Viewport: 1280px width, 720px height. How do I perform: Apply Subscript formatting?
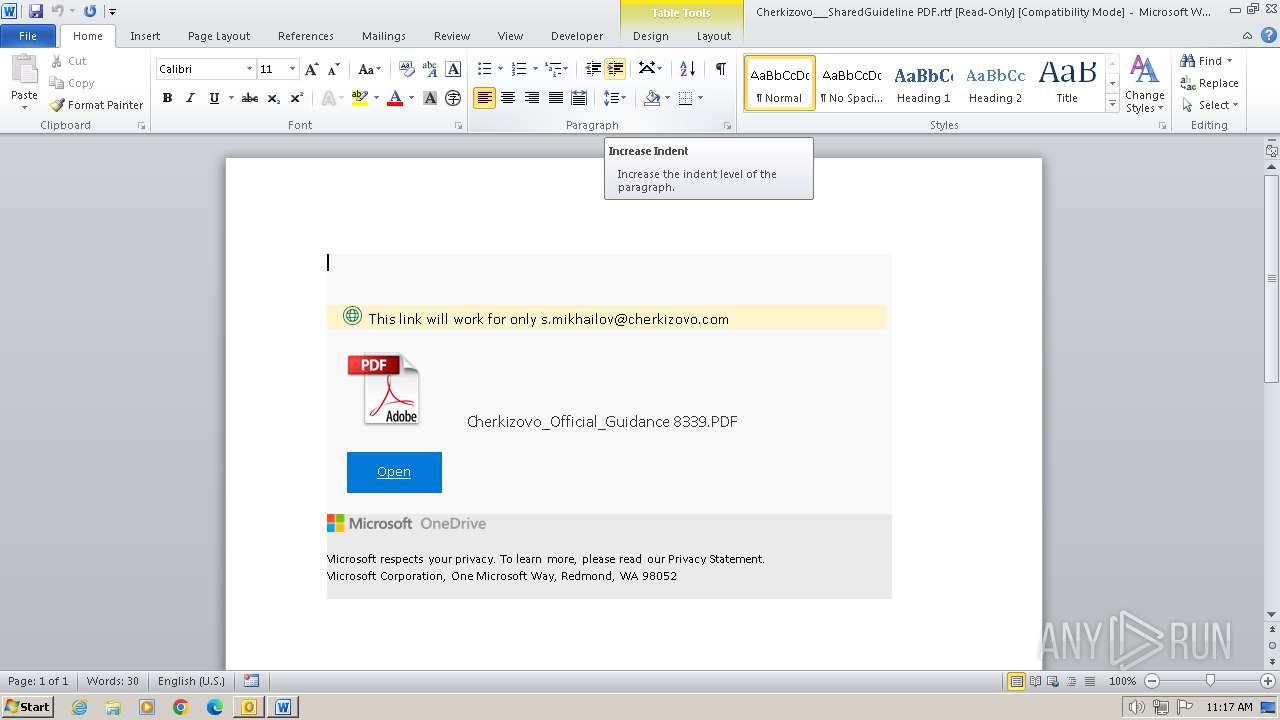pos(274,98)
